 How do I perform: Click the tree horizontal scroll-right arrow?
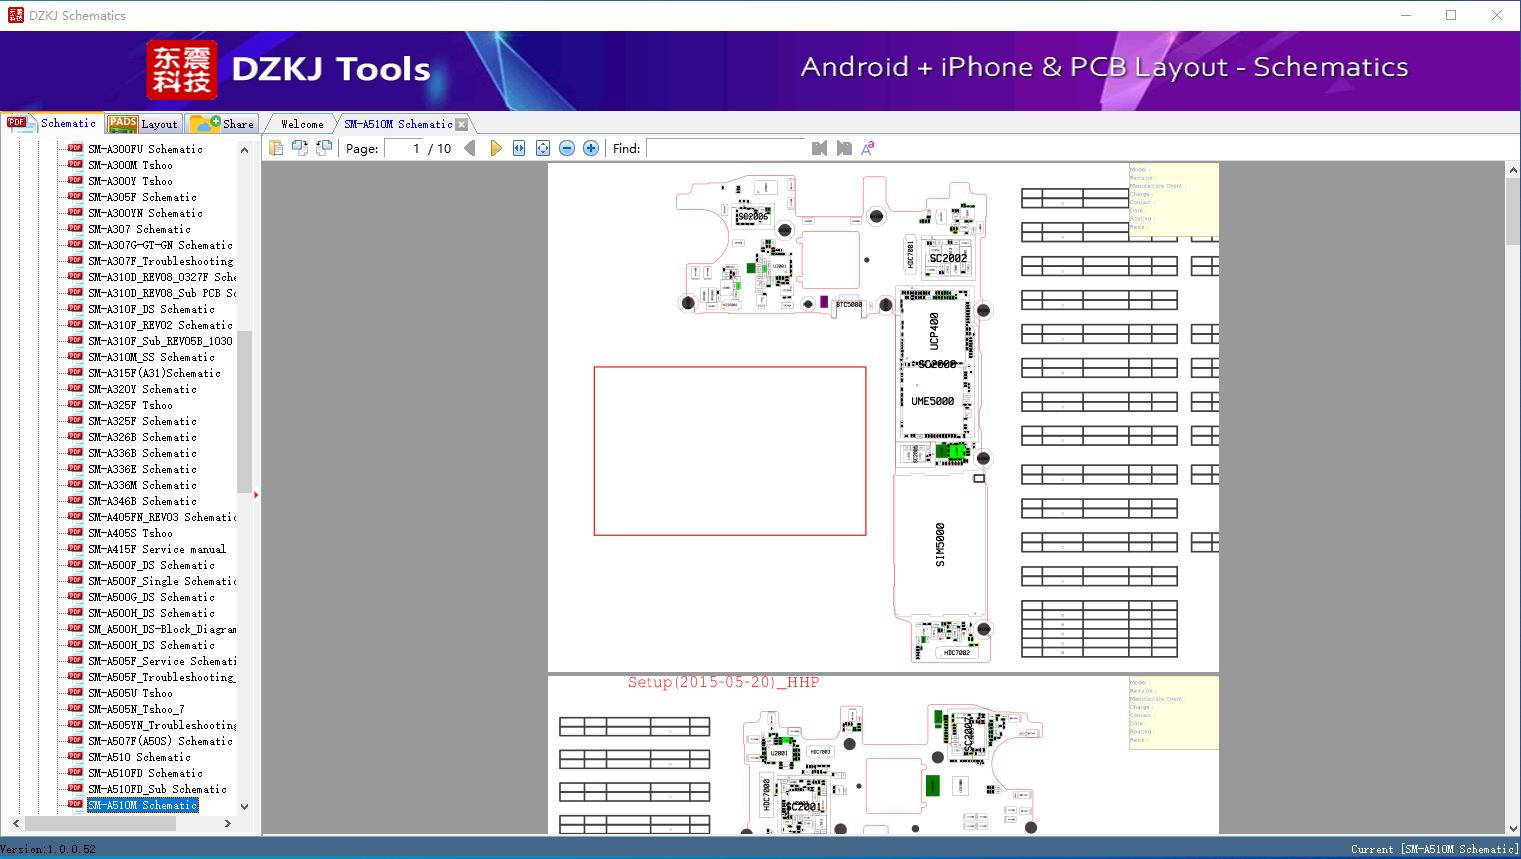coord(228,824)
